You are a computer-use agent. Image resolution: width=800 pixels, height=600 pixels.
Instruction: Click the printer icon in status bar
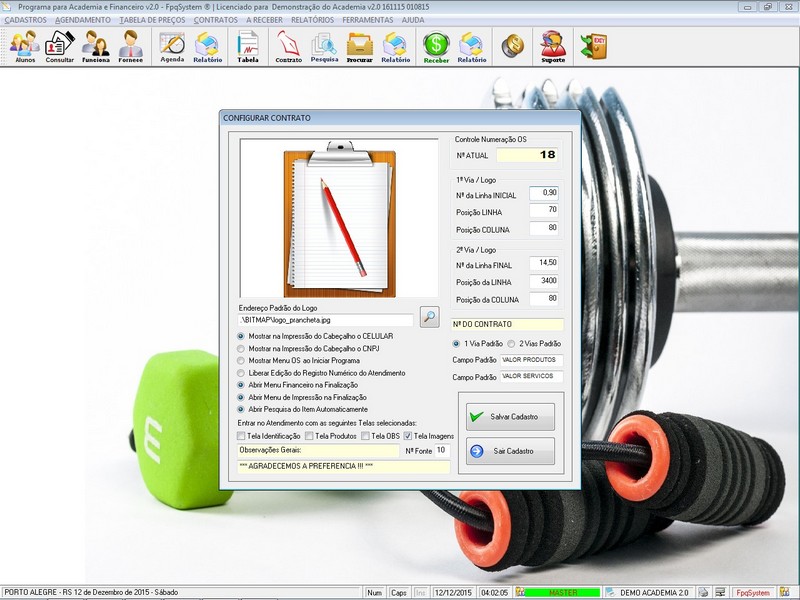click(x=703, y=592)
